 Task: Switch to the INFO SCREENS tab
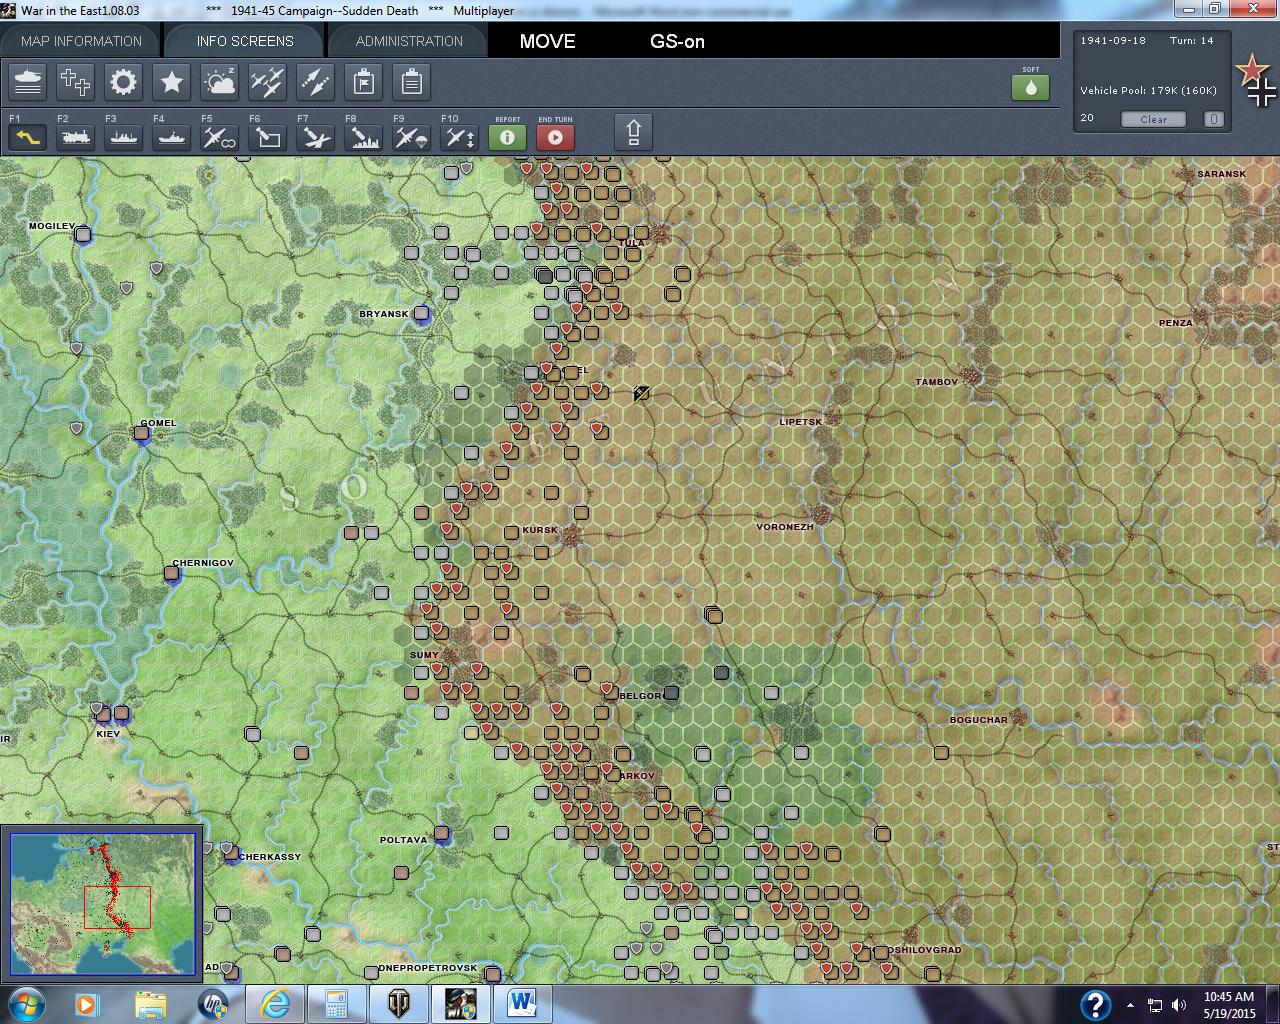(245, 41)
